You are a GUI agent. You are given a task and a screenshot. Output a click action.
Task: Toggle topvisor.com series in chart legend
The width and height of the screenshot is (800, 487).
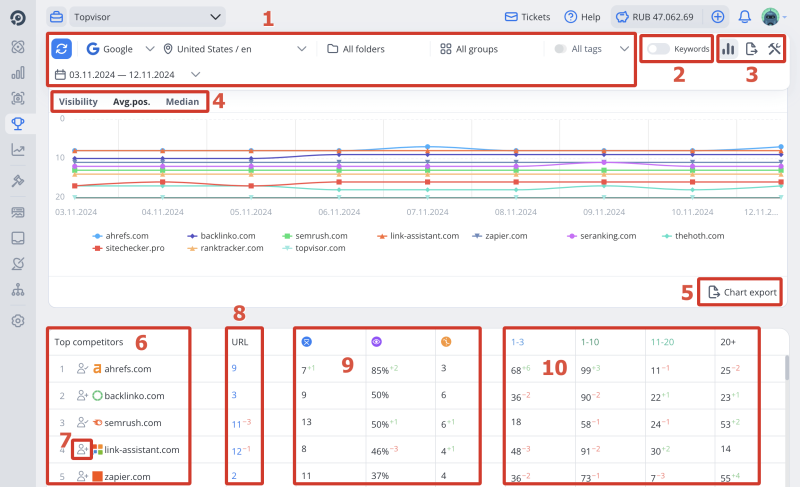(314, 248)
